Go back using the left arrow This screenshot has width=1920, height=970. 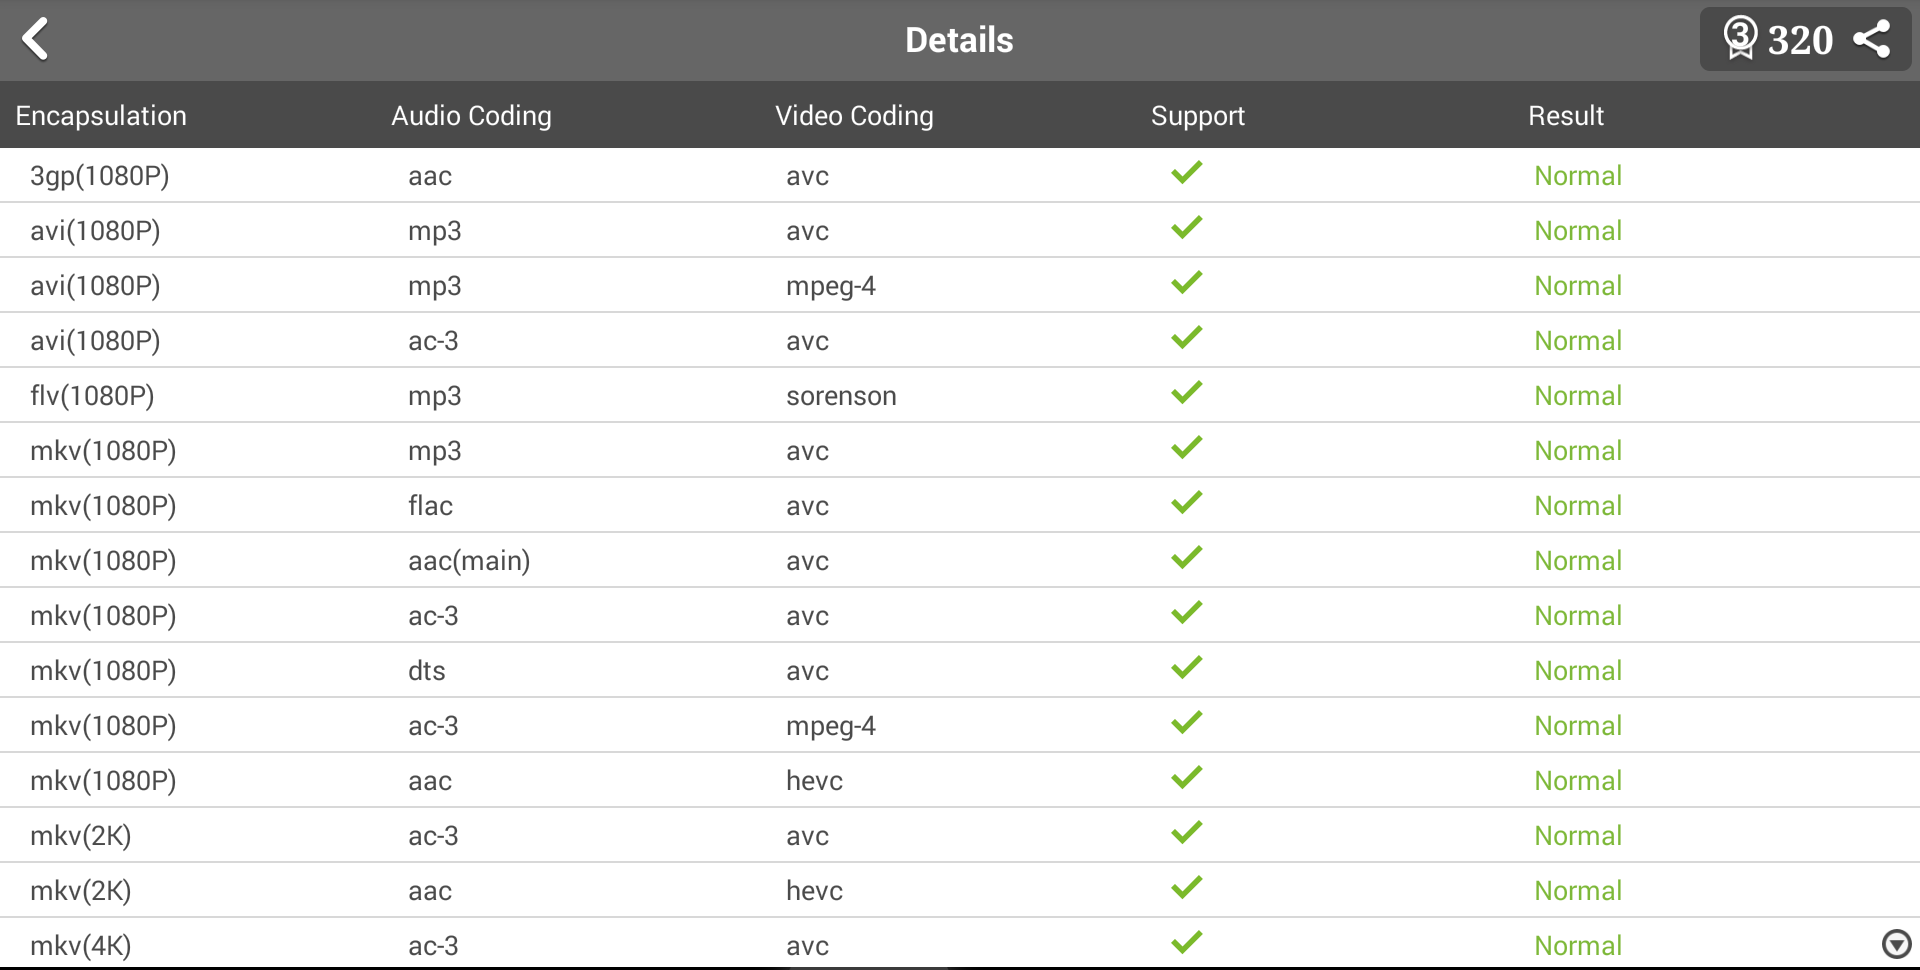pos(36,40)
